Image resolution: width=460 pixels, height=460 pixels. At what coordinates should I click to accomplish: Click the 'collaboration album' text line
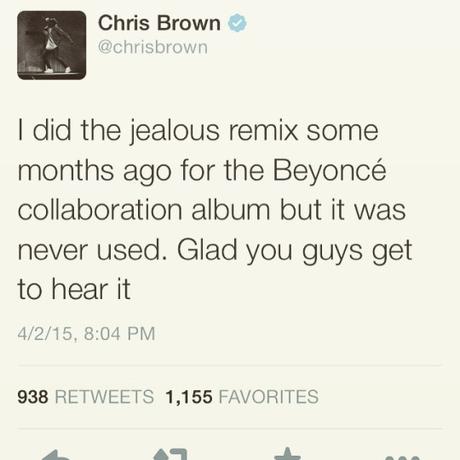[x=143, y=210]
